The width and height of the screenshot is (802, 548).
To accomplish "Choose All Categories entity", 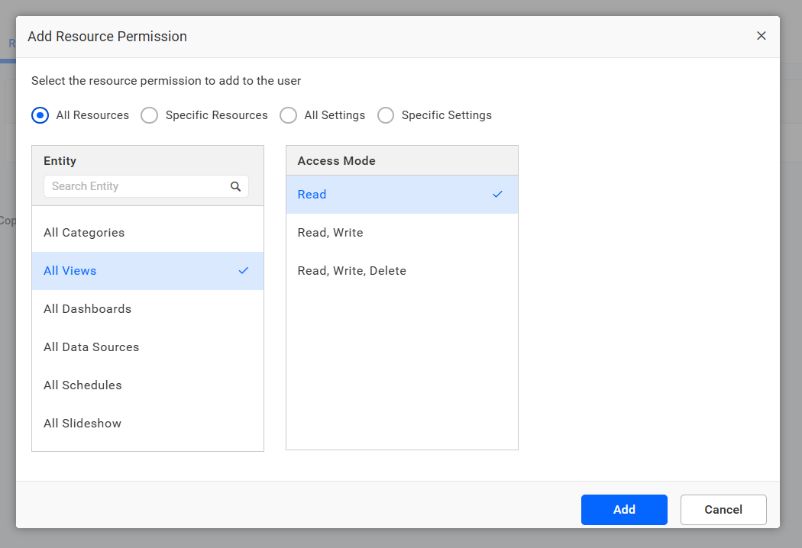I will tap(148, 233).
